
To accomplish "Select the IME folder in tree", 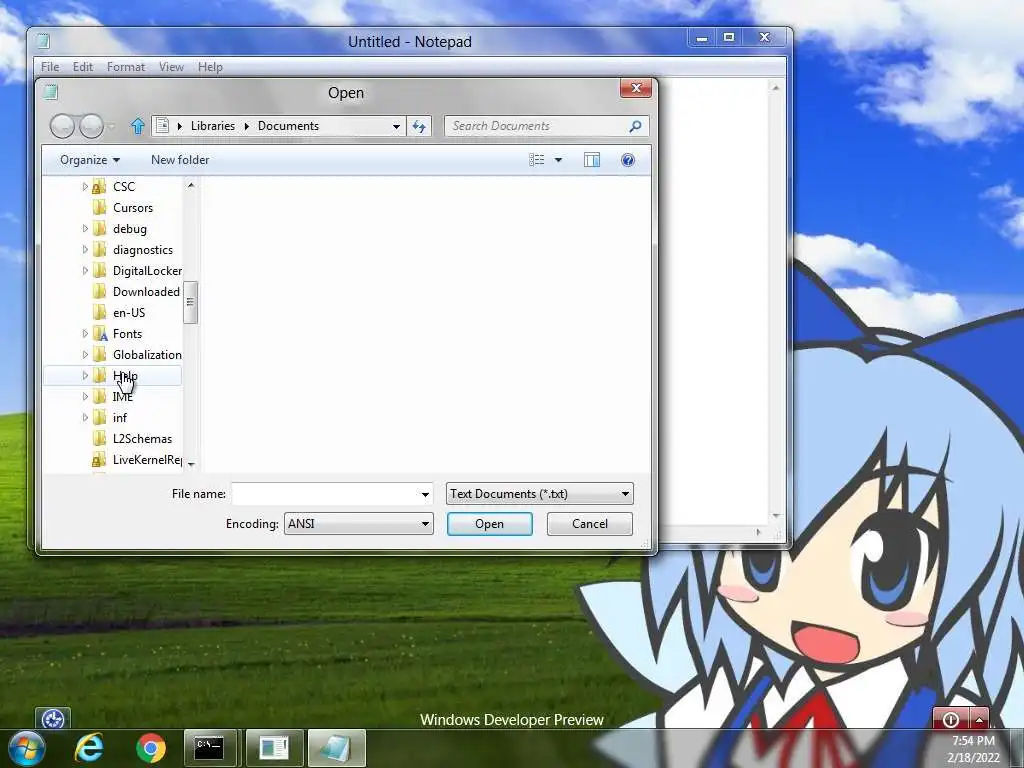I will pyautogui.click(x=123, y=396).
